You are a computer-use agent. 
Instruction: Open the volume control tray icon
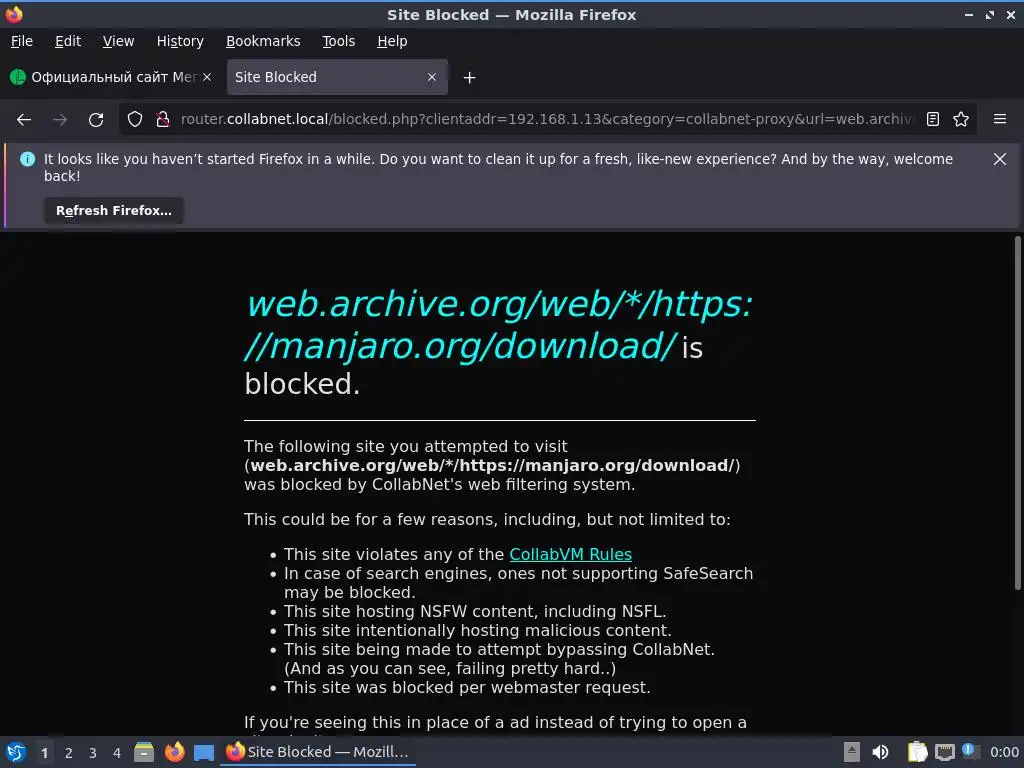pyautogui.click(x=880, y=752)
